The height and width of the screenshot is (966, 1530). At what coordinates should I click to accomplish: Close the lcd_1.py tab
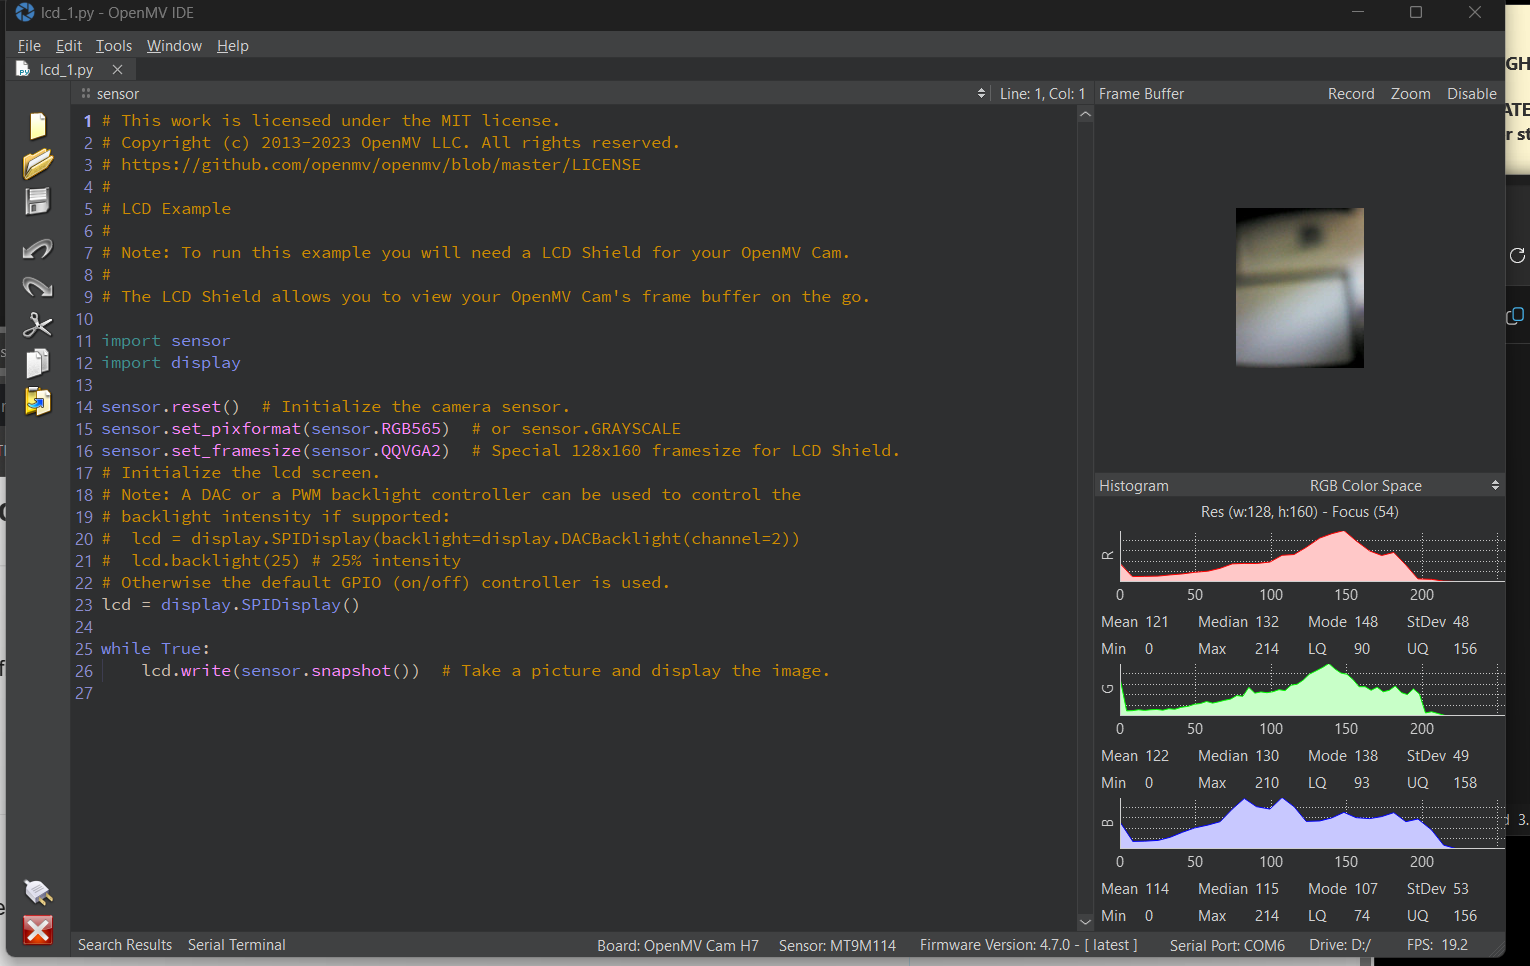pos(117,69)
